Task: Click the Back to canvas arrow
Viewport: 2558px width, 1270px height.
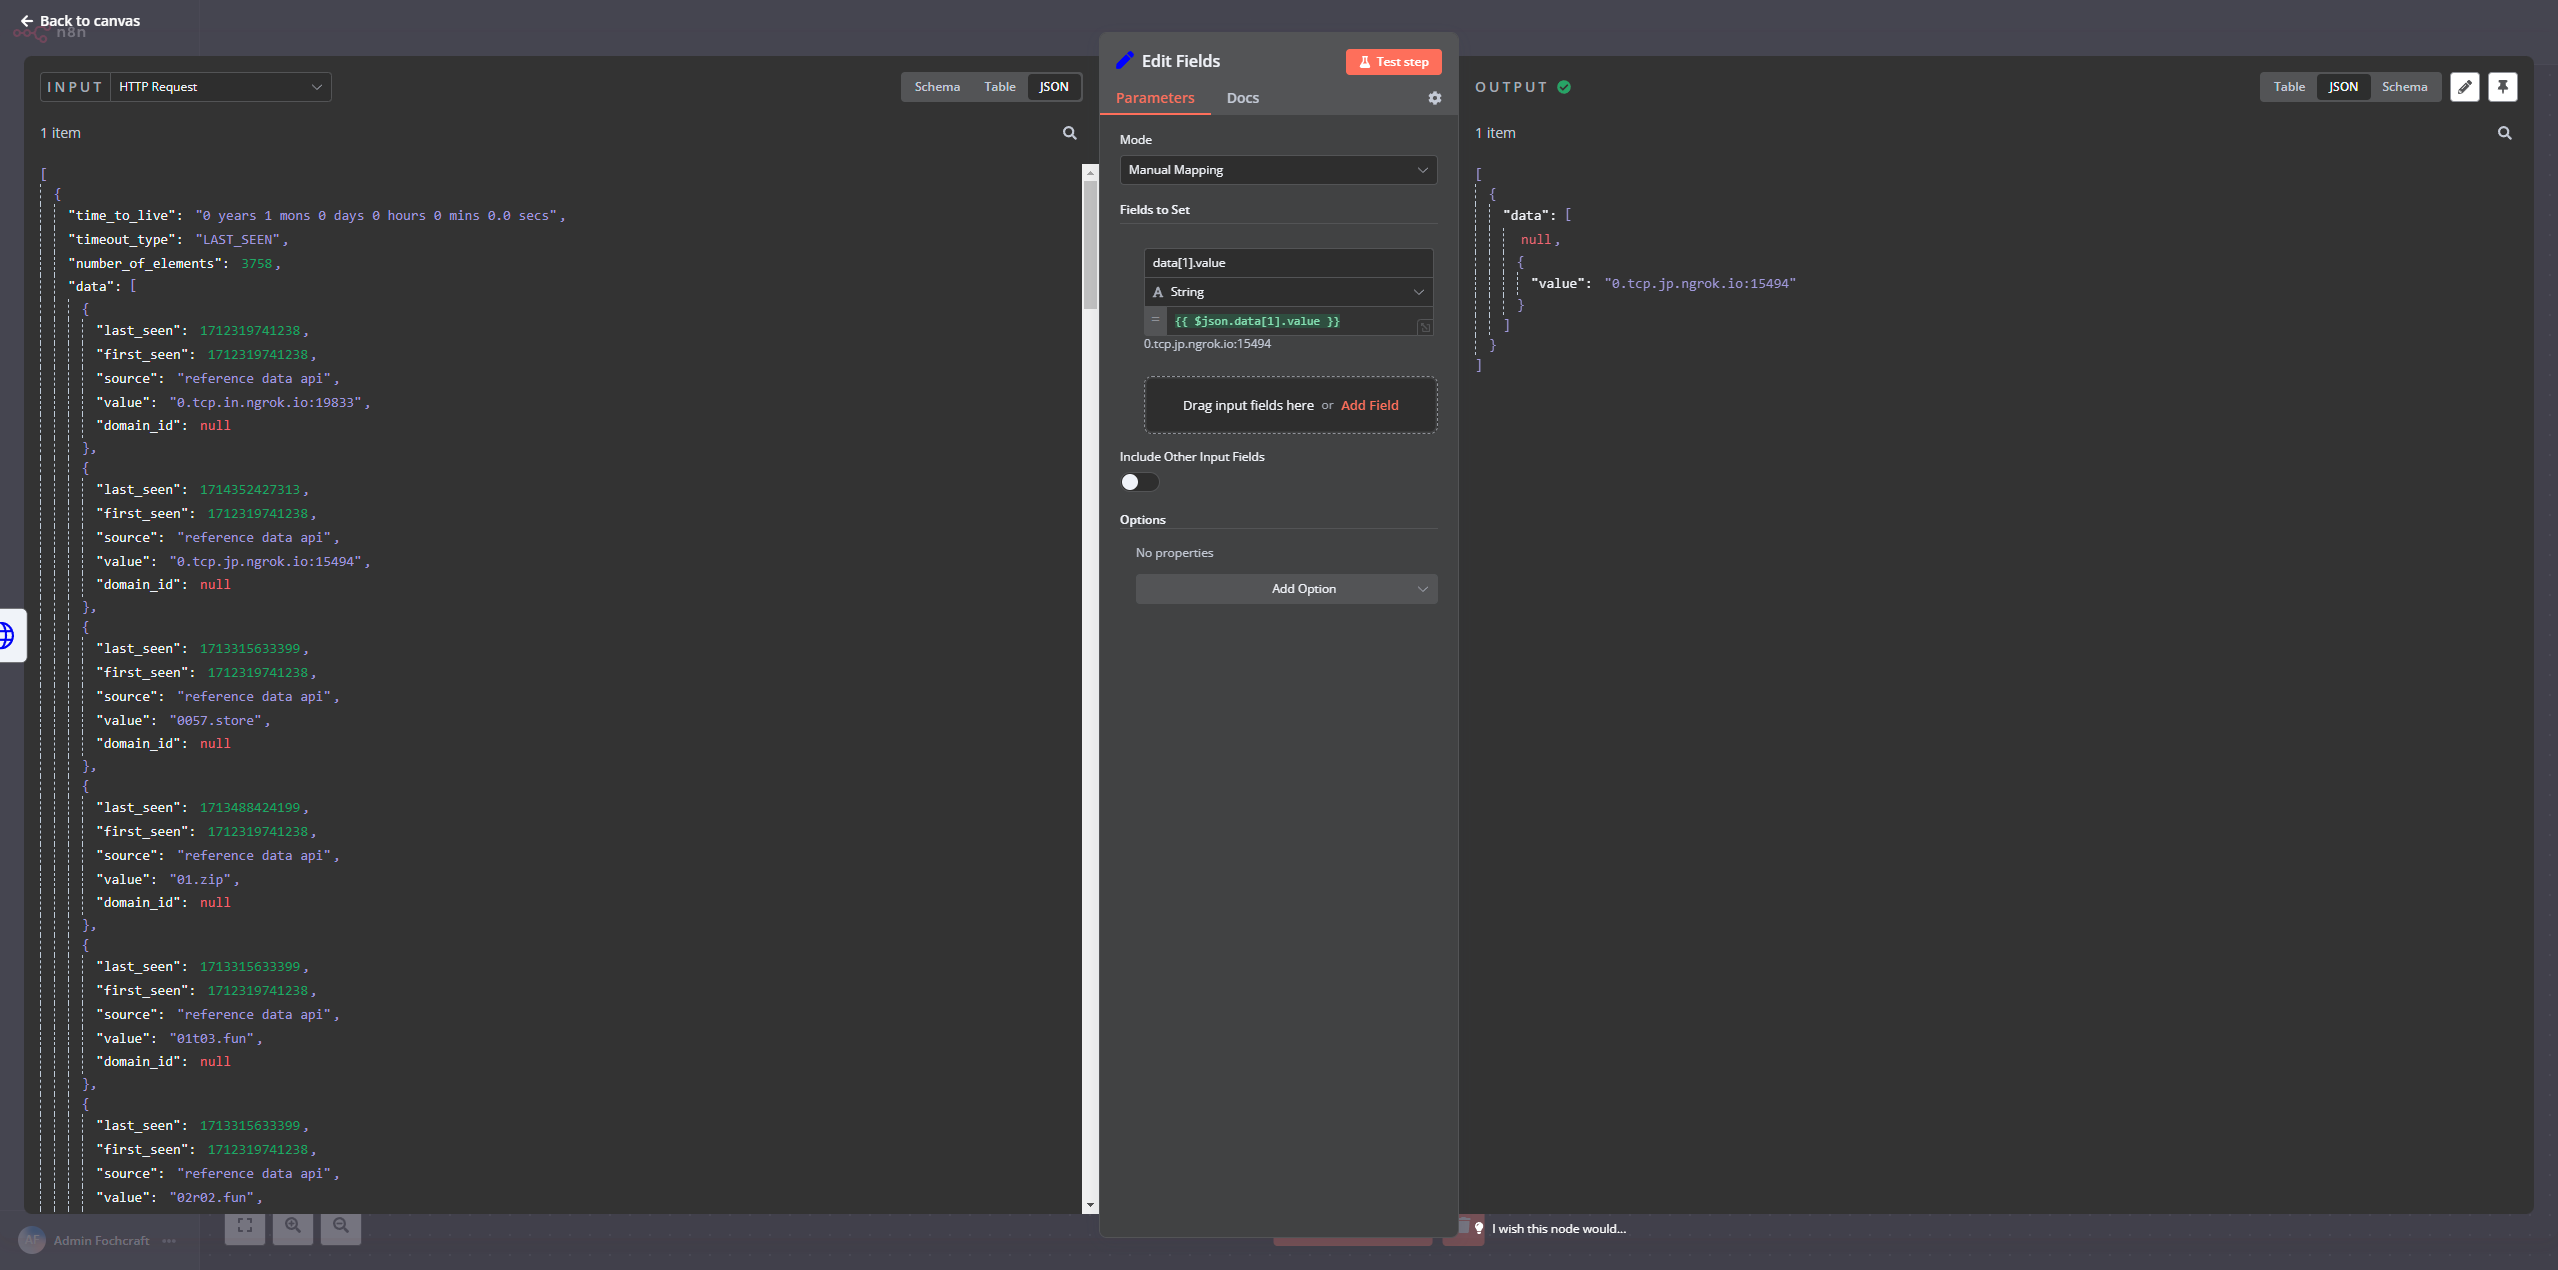Action: pos(27,21)
